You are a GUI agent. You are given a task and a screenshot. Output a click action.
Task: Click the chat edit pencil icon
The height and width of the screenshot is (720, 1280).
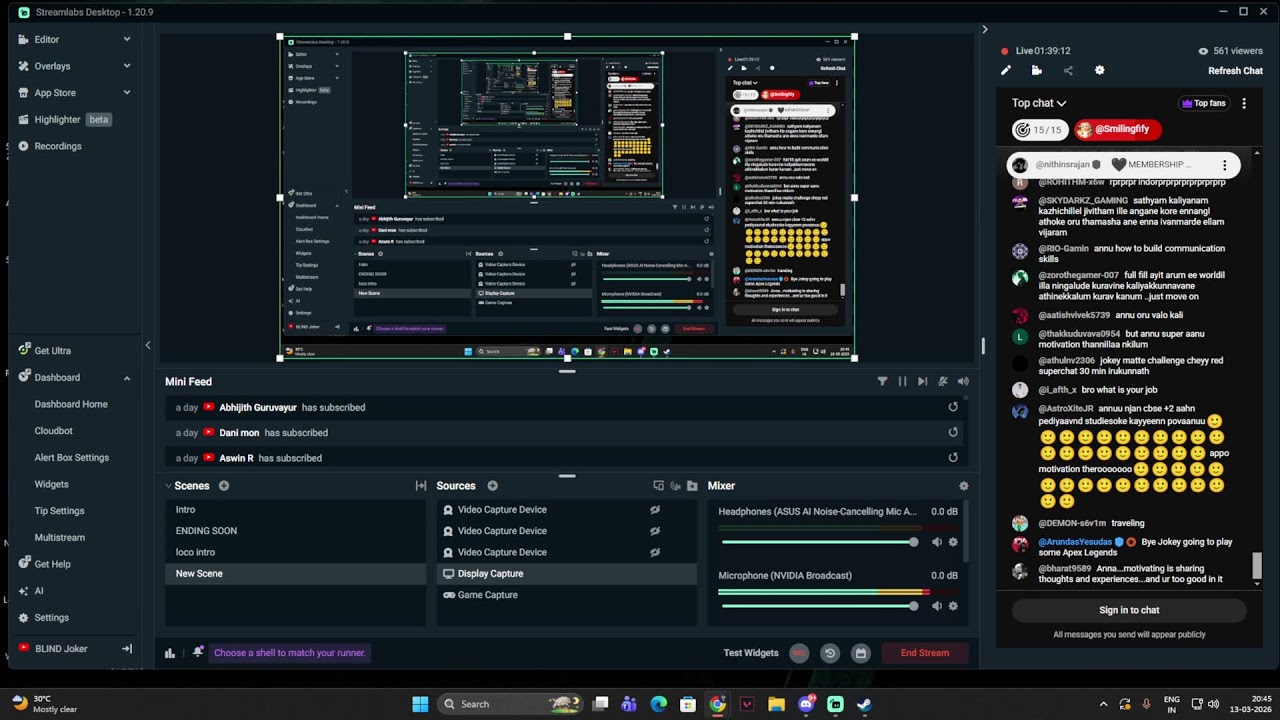click(1006, 71)
